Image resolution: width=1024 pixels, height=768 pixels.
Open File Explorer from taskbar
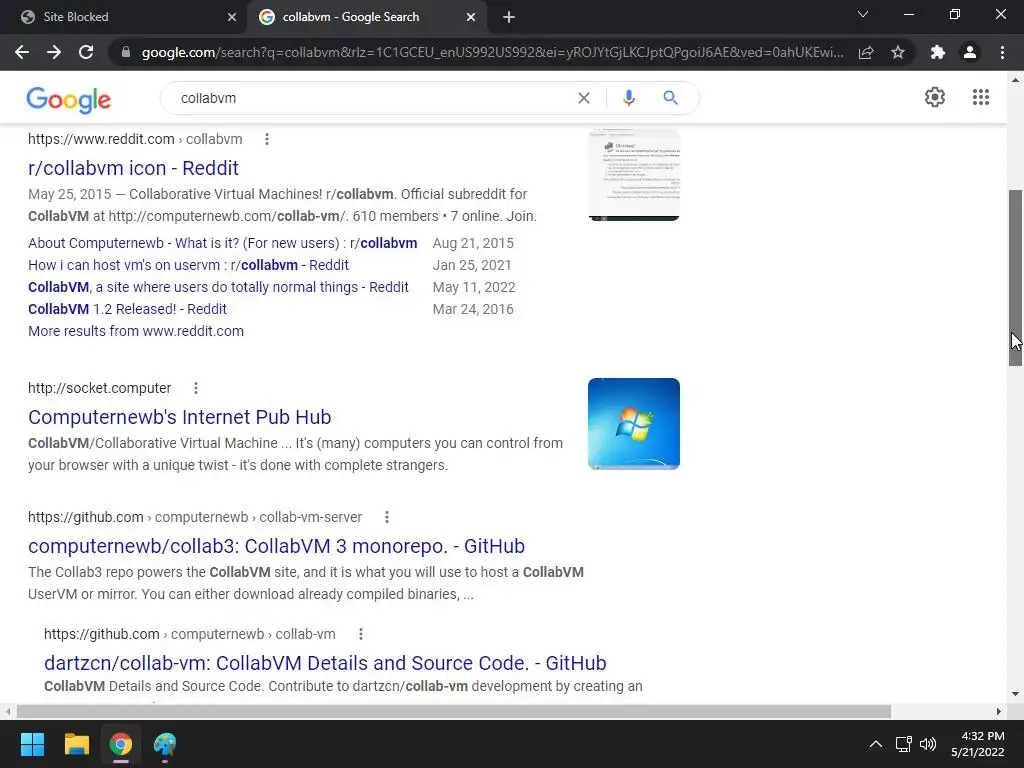[76, 744]
